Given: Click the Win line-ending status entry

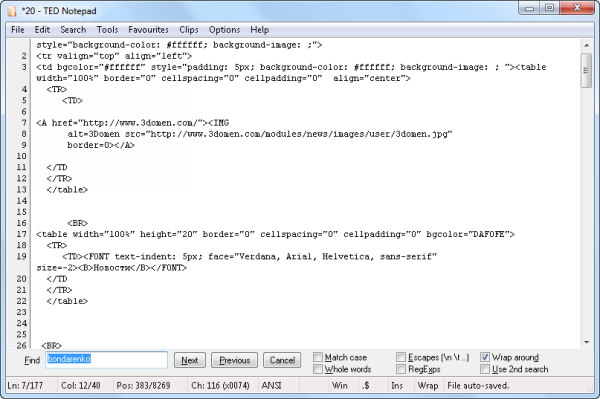Looking at the screenshot, I should click(340, 386).
